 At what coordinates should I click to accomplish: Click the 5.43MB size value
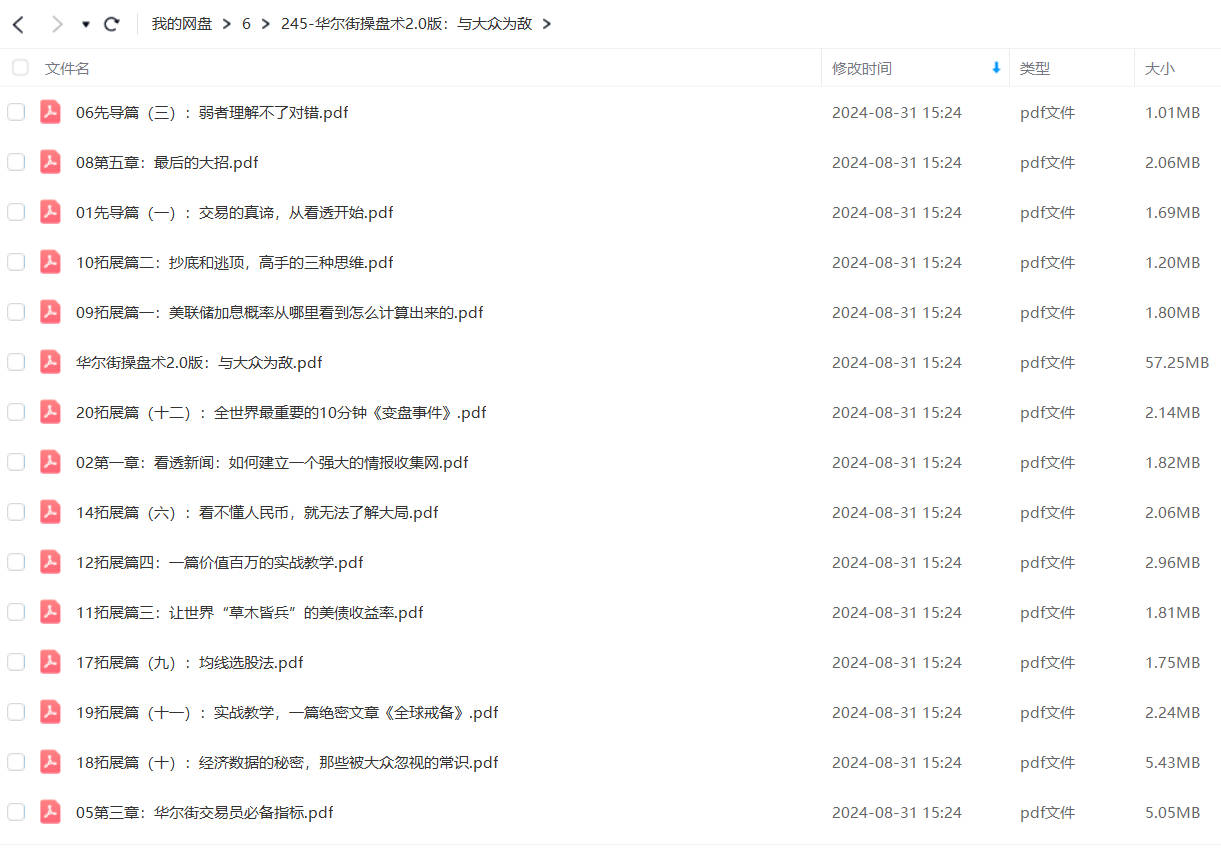pos(1172,762)
